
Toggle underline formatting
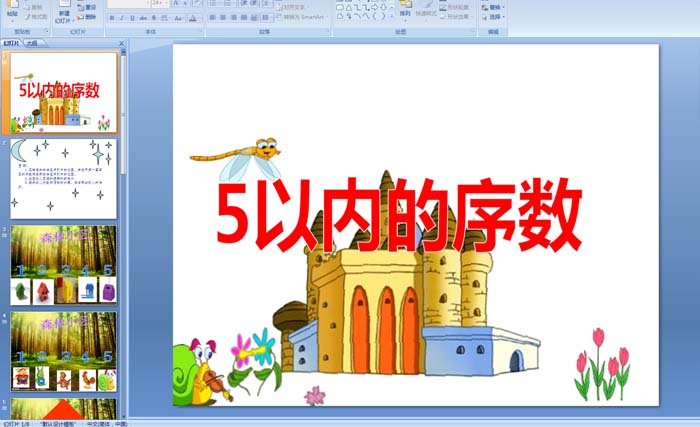tap(130, 18)
